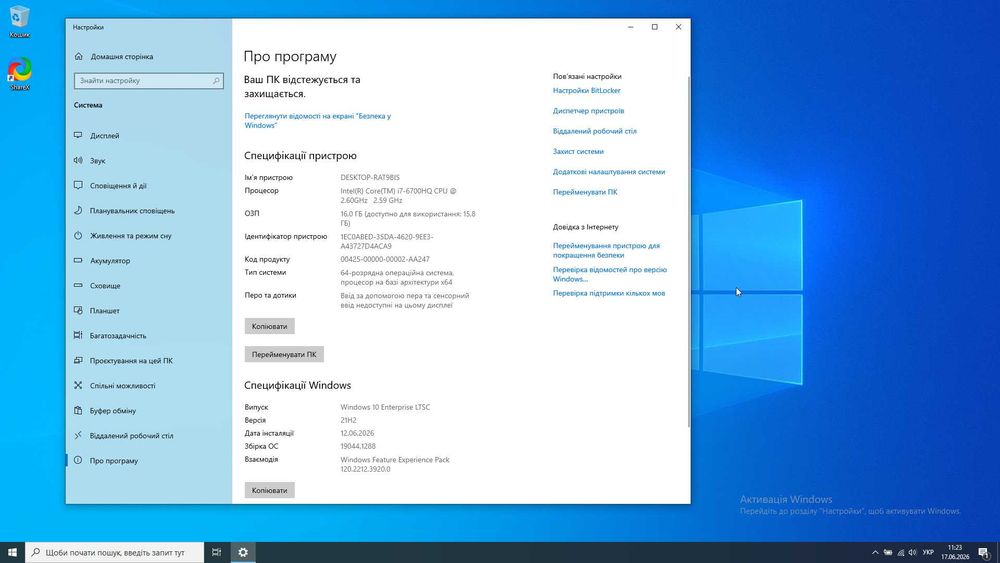Click the taskbar search box
This screenshot has height=563, width=1000.
tap(115, 552)
